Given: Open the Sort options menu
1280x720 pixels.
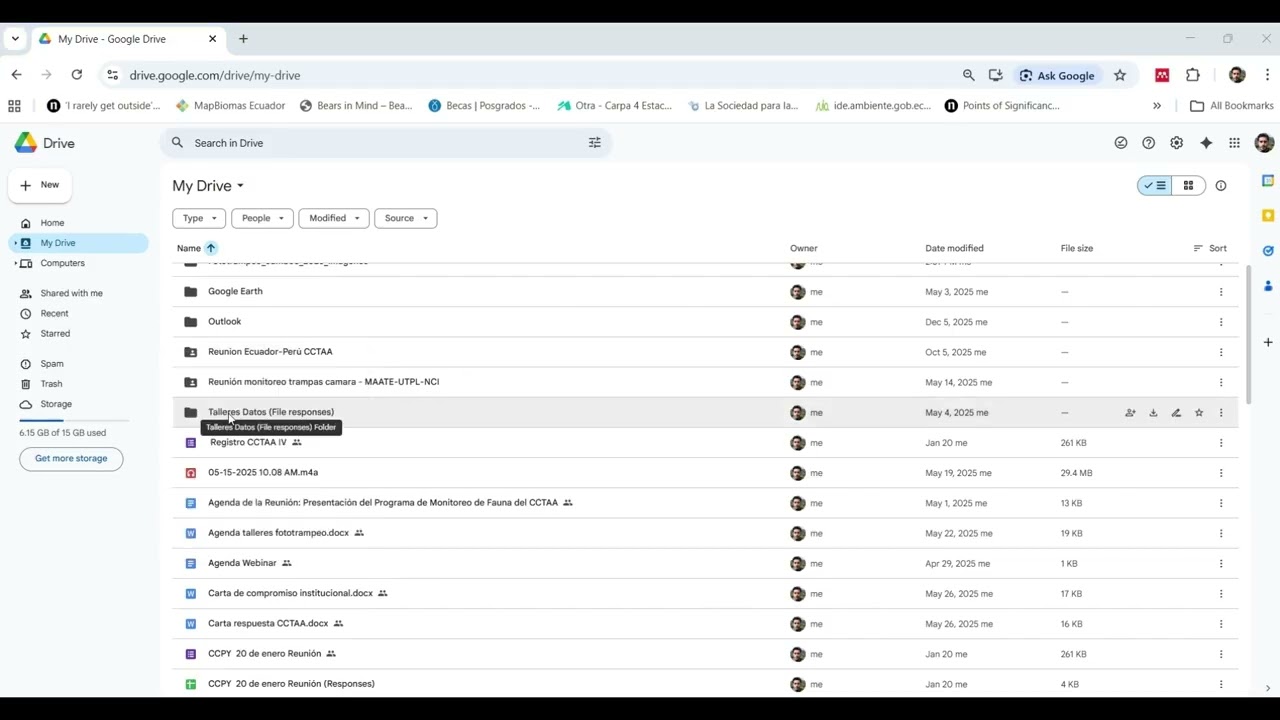Looking at the screenshot, I should click(1210, 248).
